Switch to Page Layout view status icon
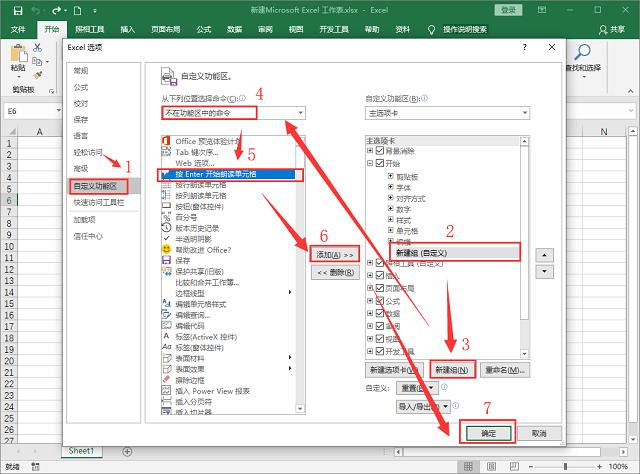This screenshot has width=640, height=474. coord(491,466)
